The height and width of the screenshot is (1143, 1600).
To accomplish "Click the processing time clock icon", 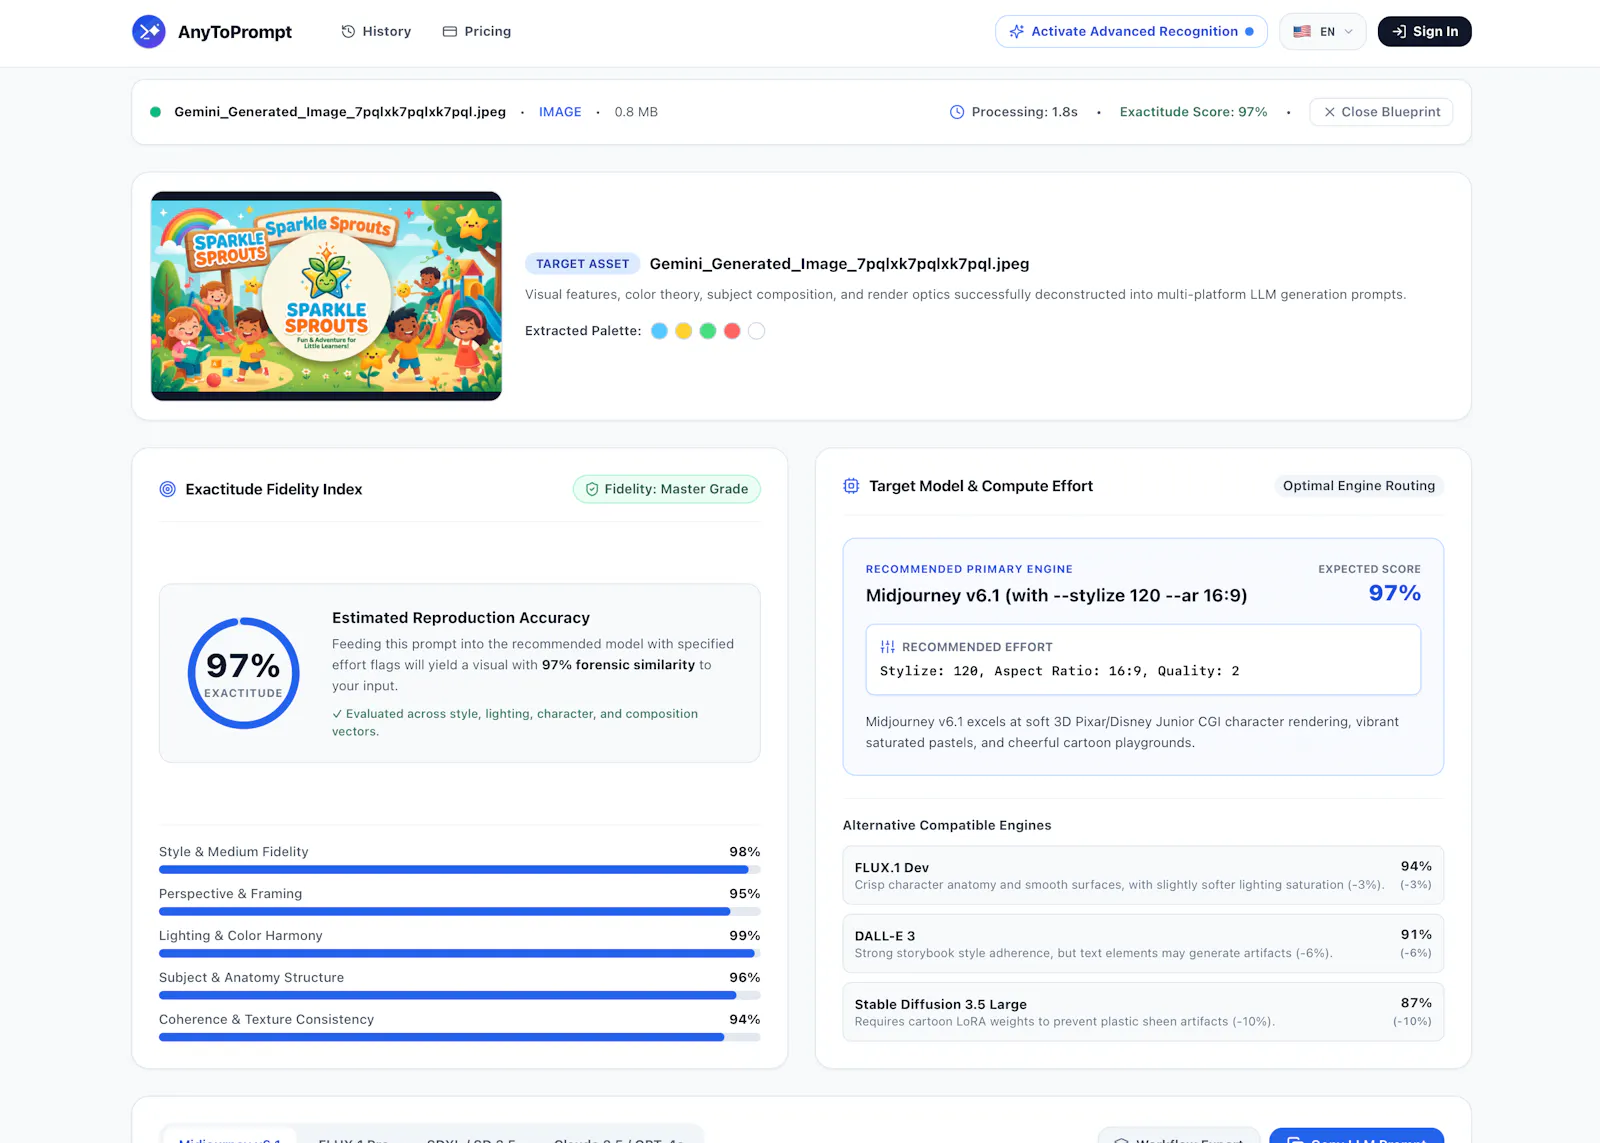I will point(957,112).
